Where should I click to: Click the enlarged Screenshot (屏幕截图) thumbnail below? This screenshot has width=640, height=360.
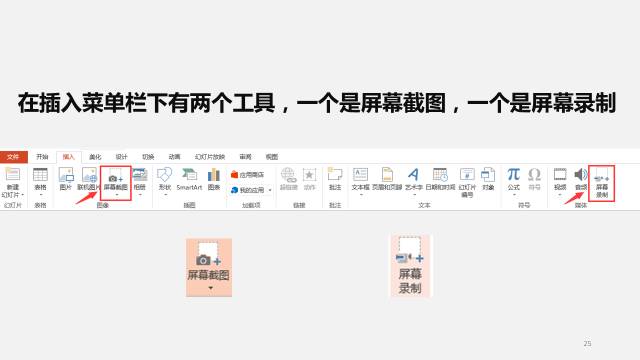[x=209, y=267]
